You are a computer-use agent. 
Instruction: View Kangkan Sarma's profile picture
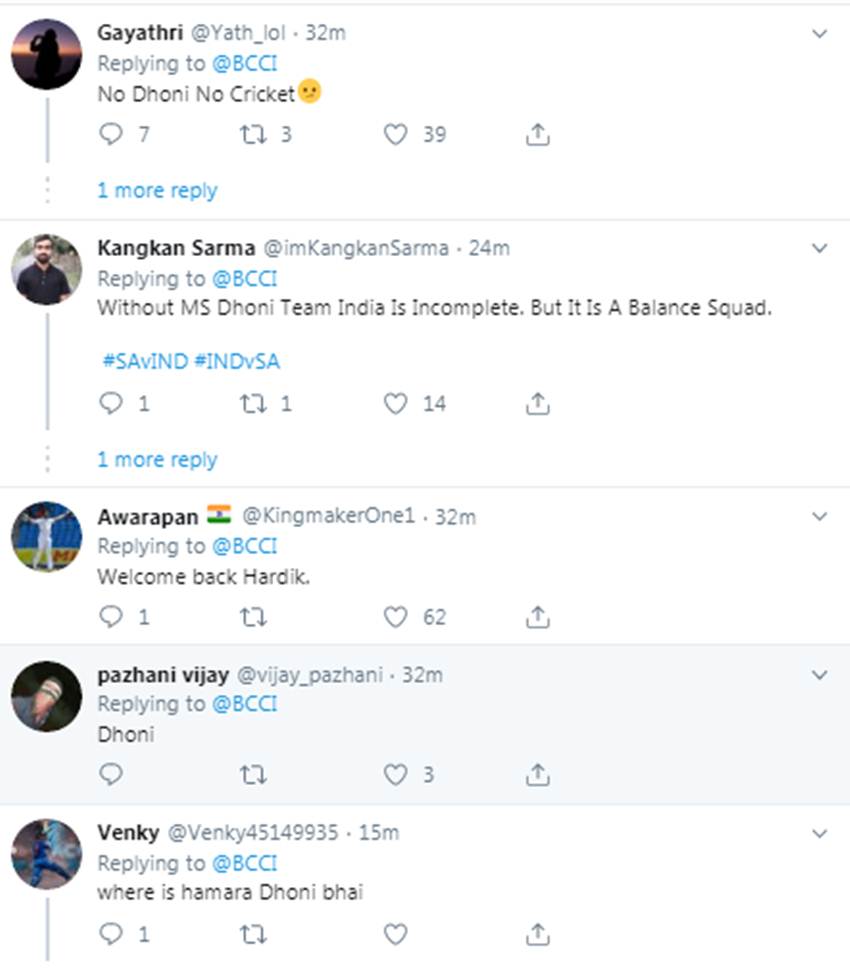pos(47,269)
